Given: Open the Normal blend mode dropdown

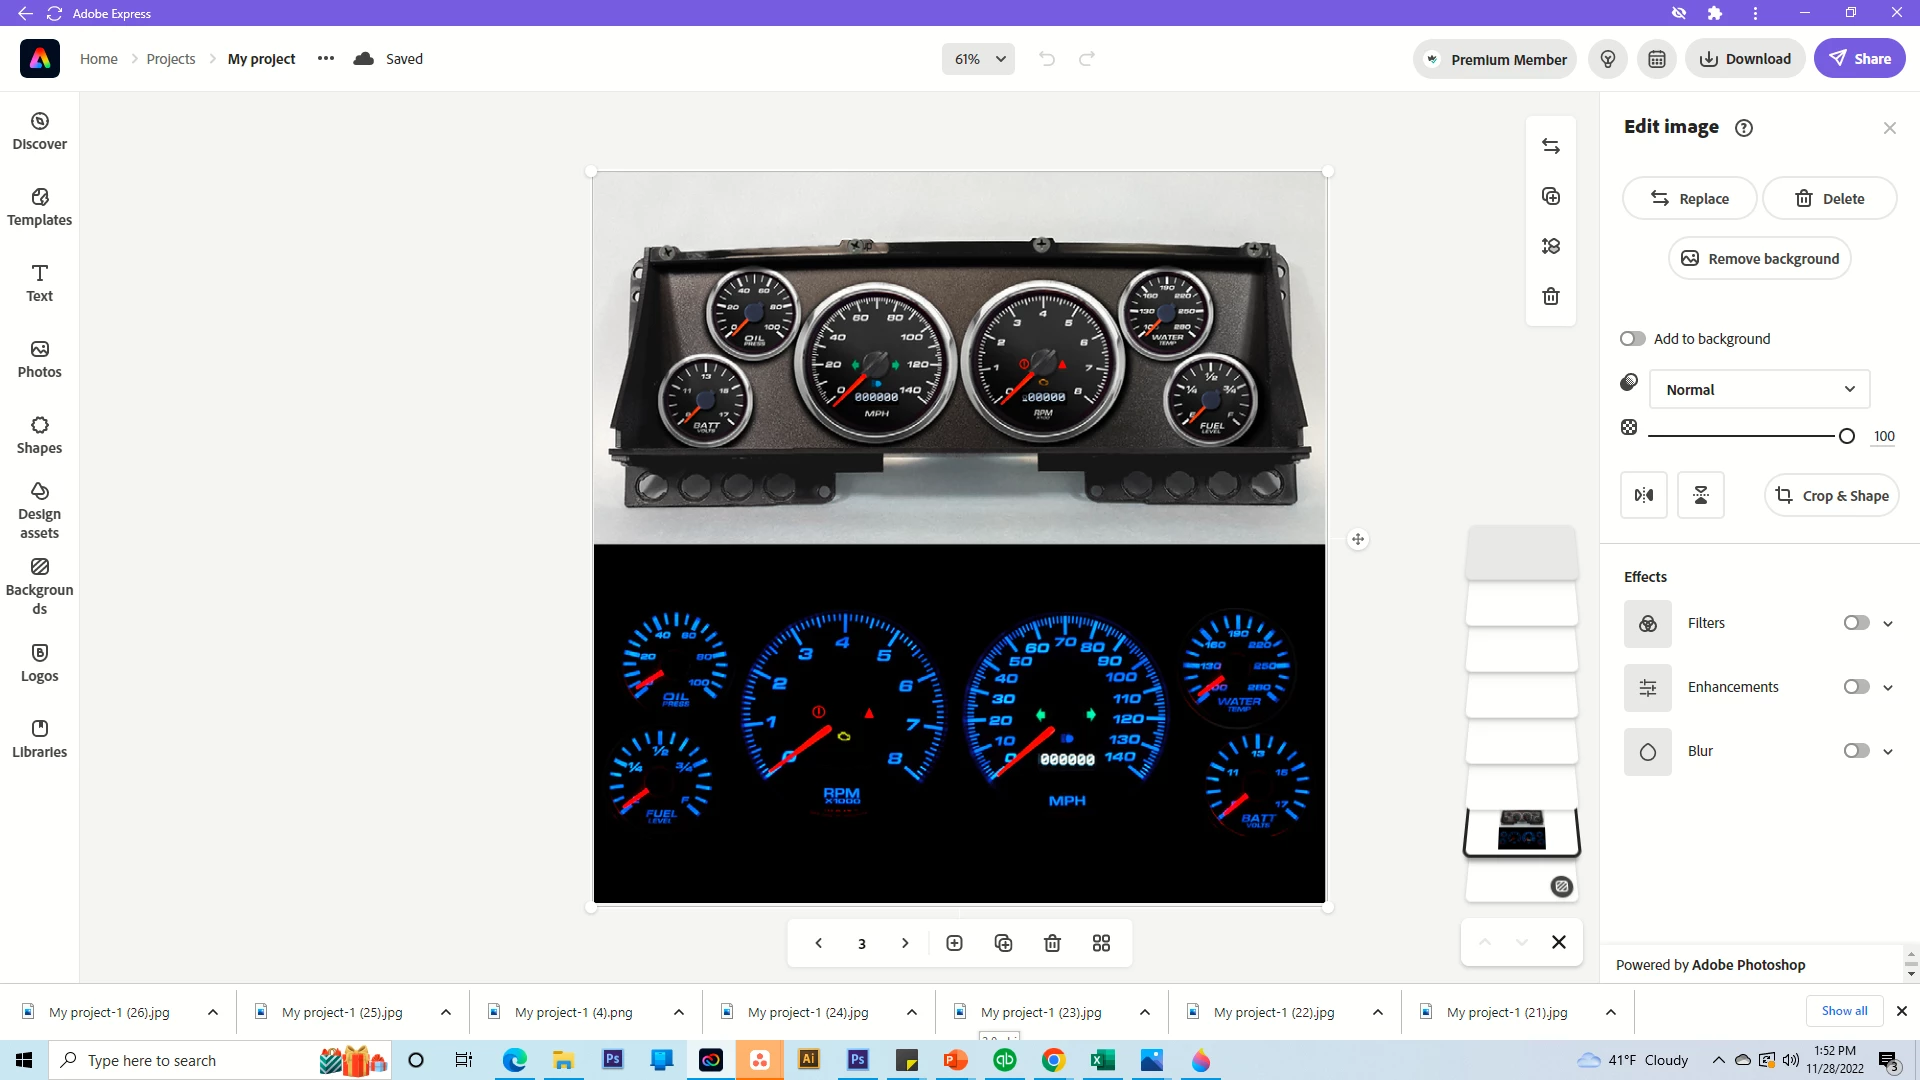Looking at the screenshot, I should click(x=1758, y=390).
